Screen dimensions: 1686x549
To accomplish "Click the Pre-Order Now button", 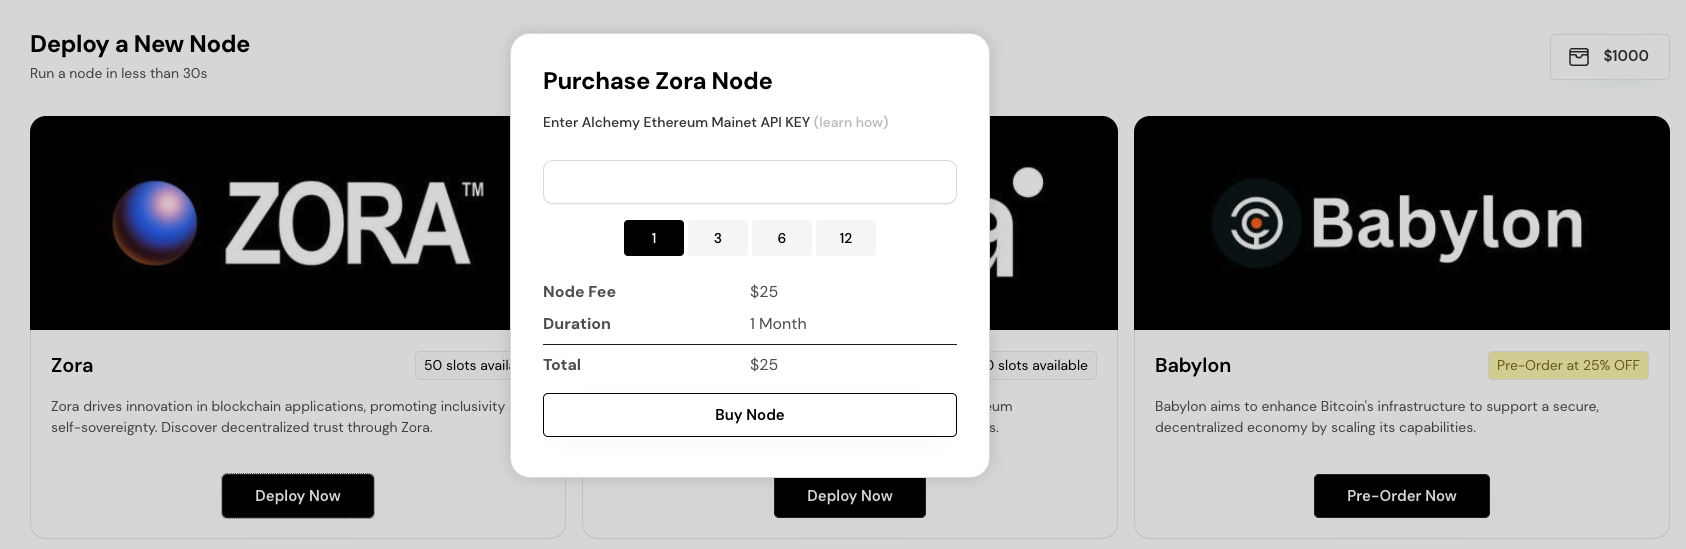I will pos(1402,496).
